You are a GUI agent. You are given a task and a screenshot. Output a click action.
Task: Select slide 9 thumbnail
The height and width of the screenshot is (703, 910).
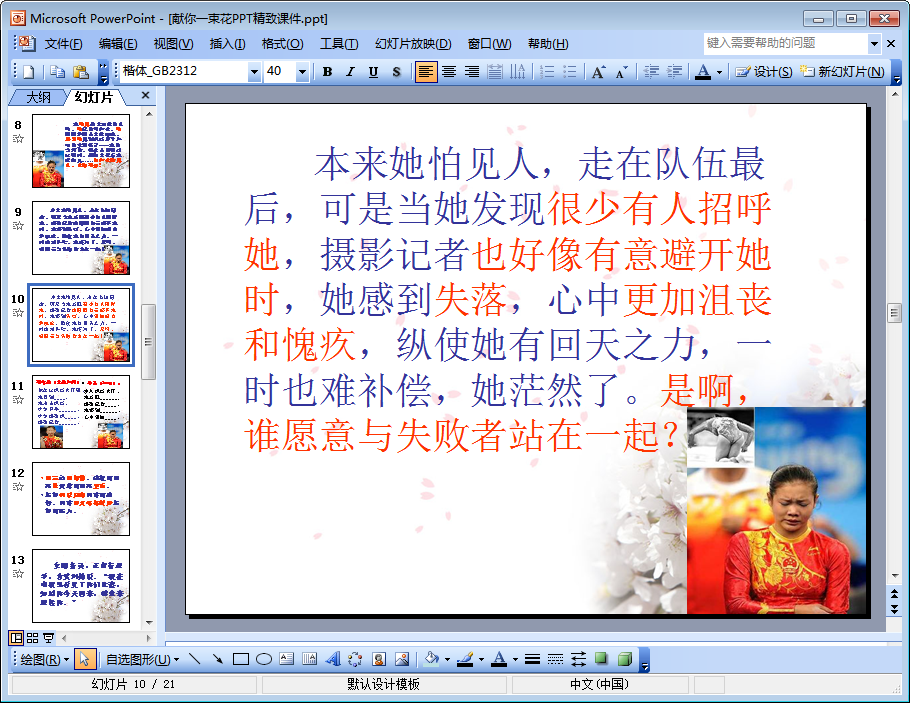coord(81,238)
